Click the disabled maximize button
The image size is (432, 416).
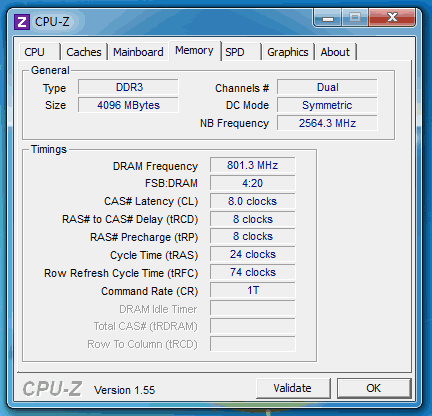(355, 18)
